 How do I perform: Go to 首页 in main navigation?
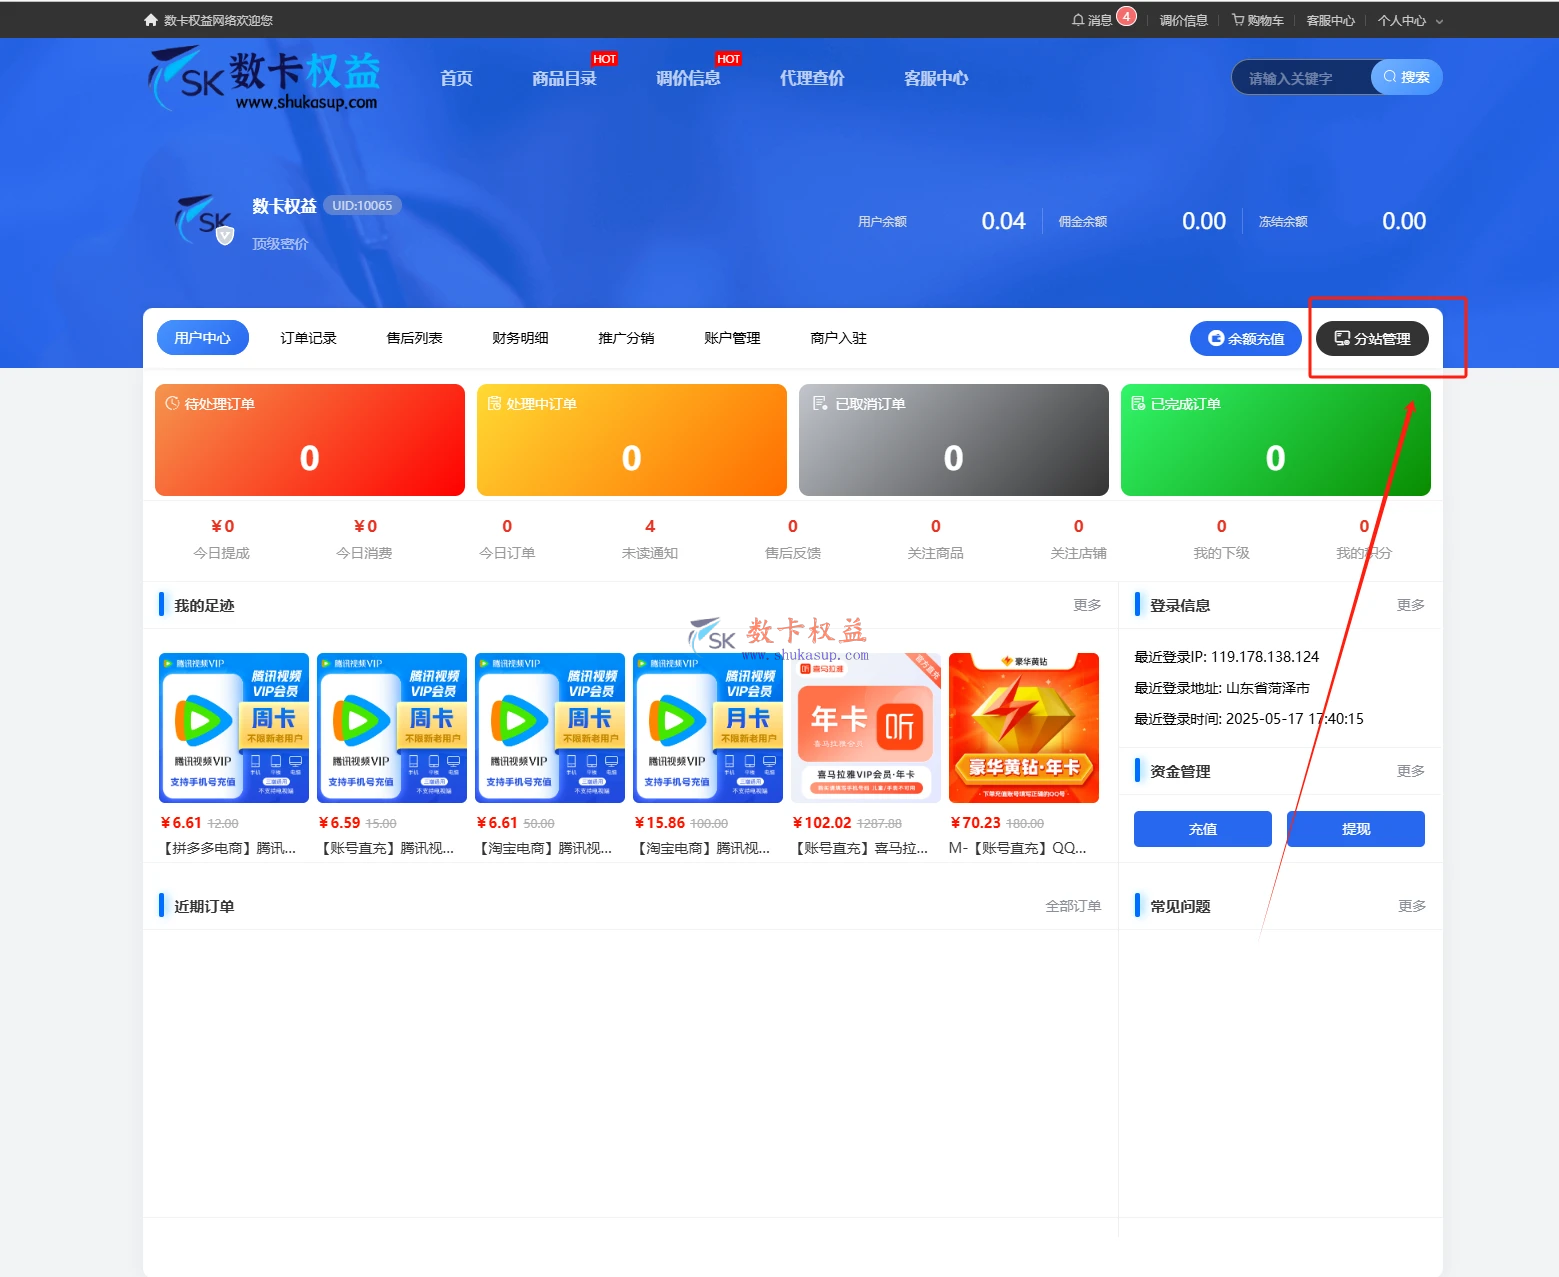tap(456, 78)
